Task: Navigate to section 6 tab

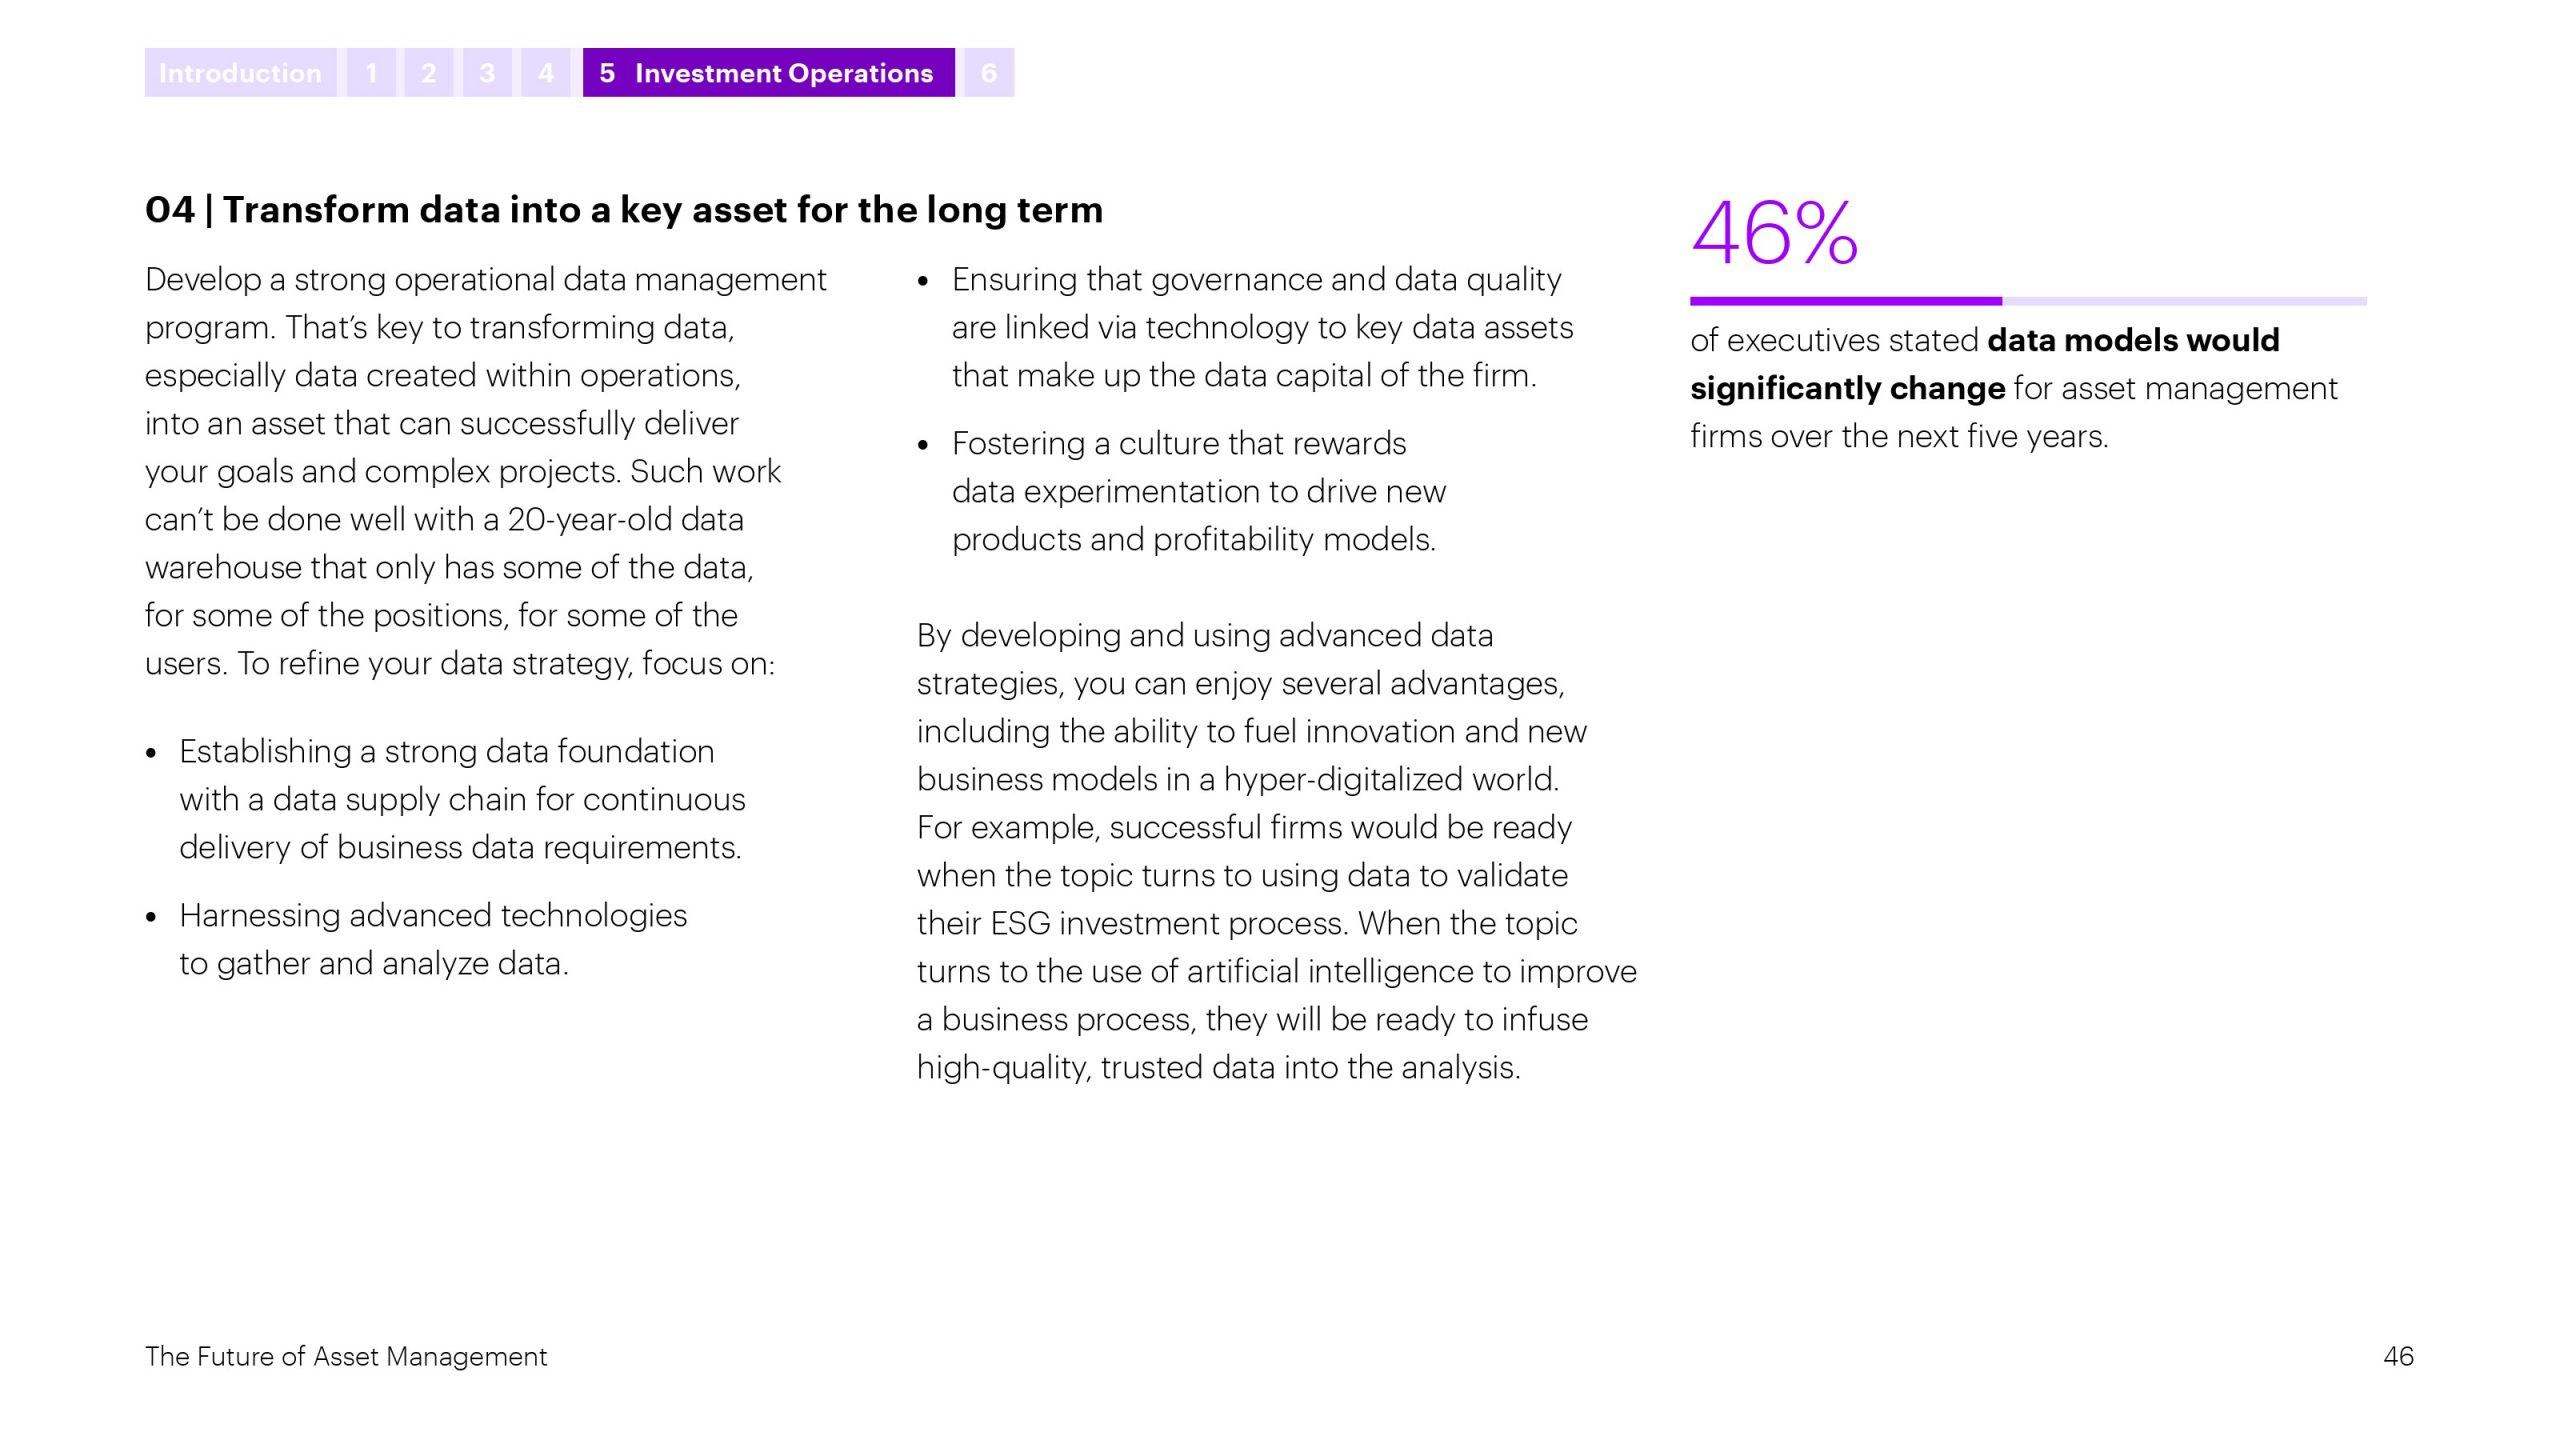Action: click(x=989, y=73)
